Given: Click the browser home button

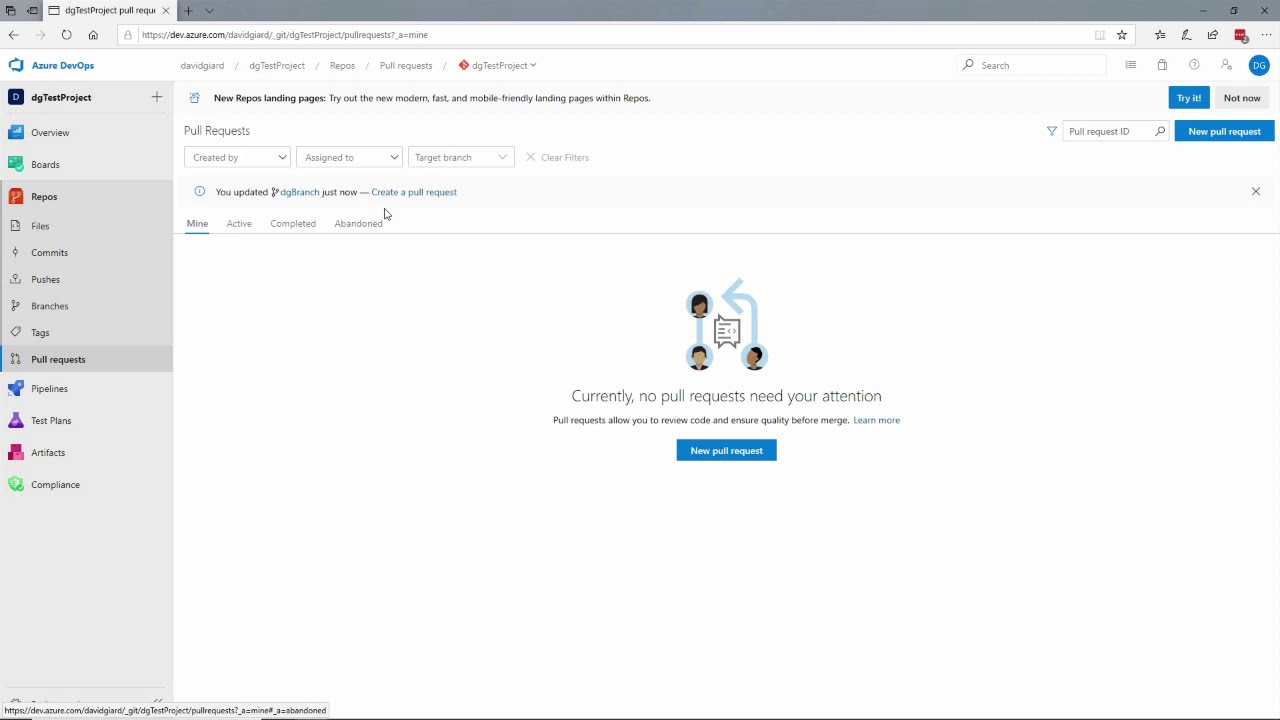Looking at the screenshot, I should click(93, 34).
